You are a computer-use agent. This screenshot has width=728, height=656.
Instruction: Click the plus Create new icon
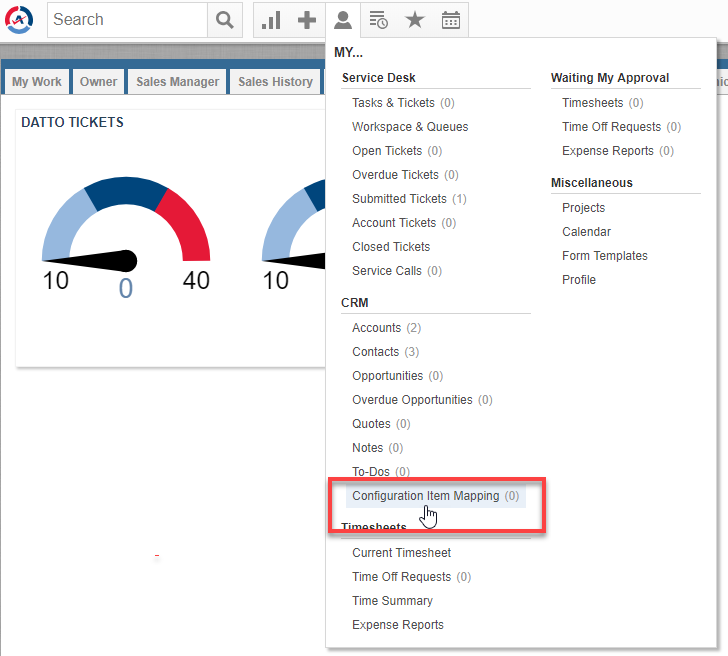pos(307,20)
